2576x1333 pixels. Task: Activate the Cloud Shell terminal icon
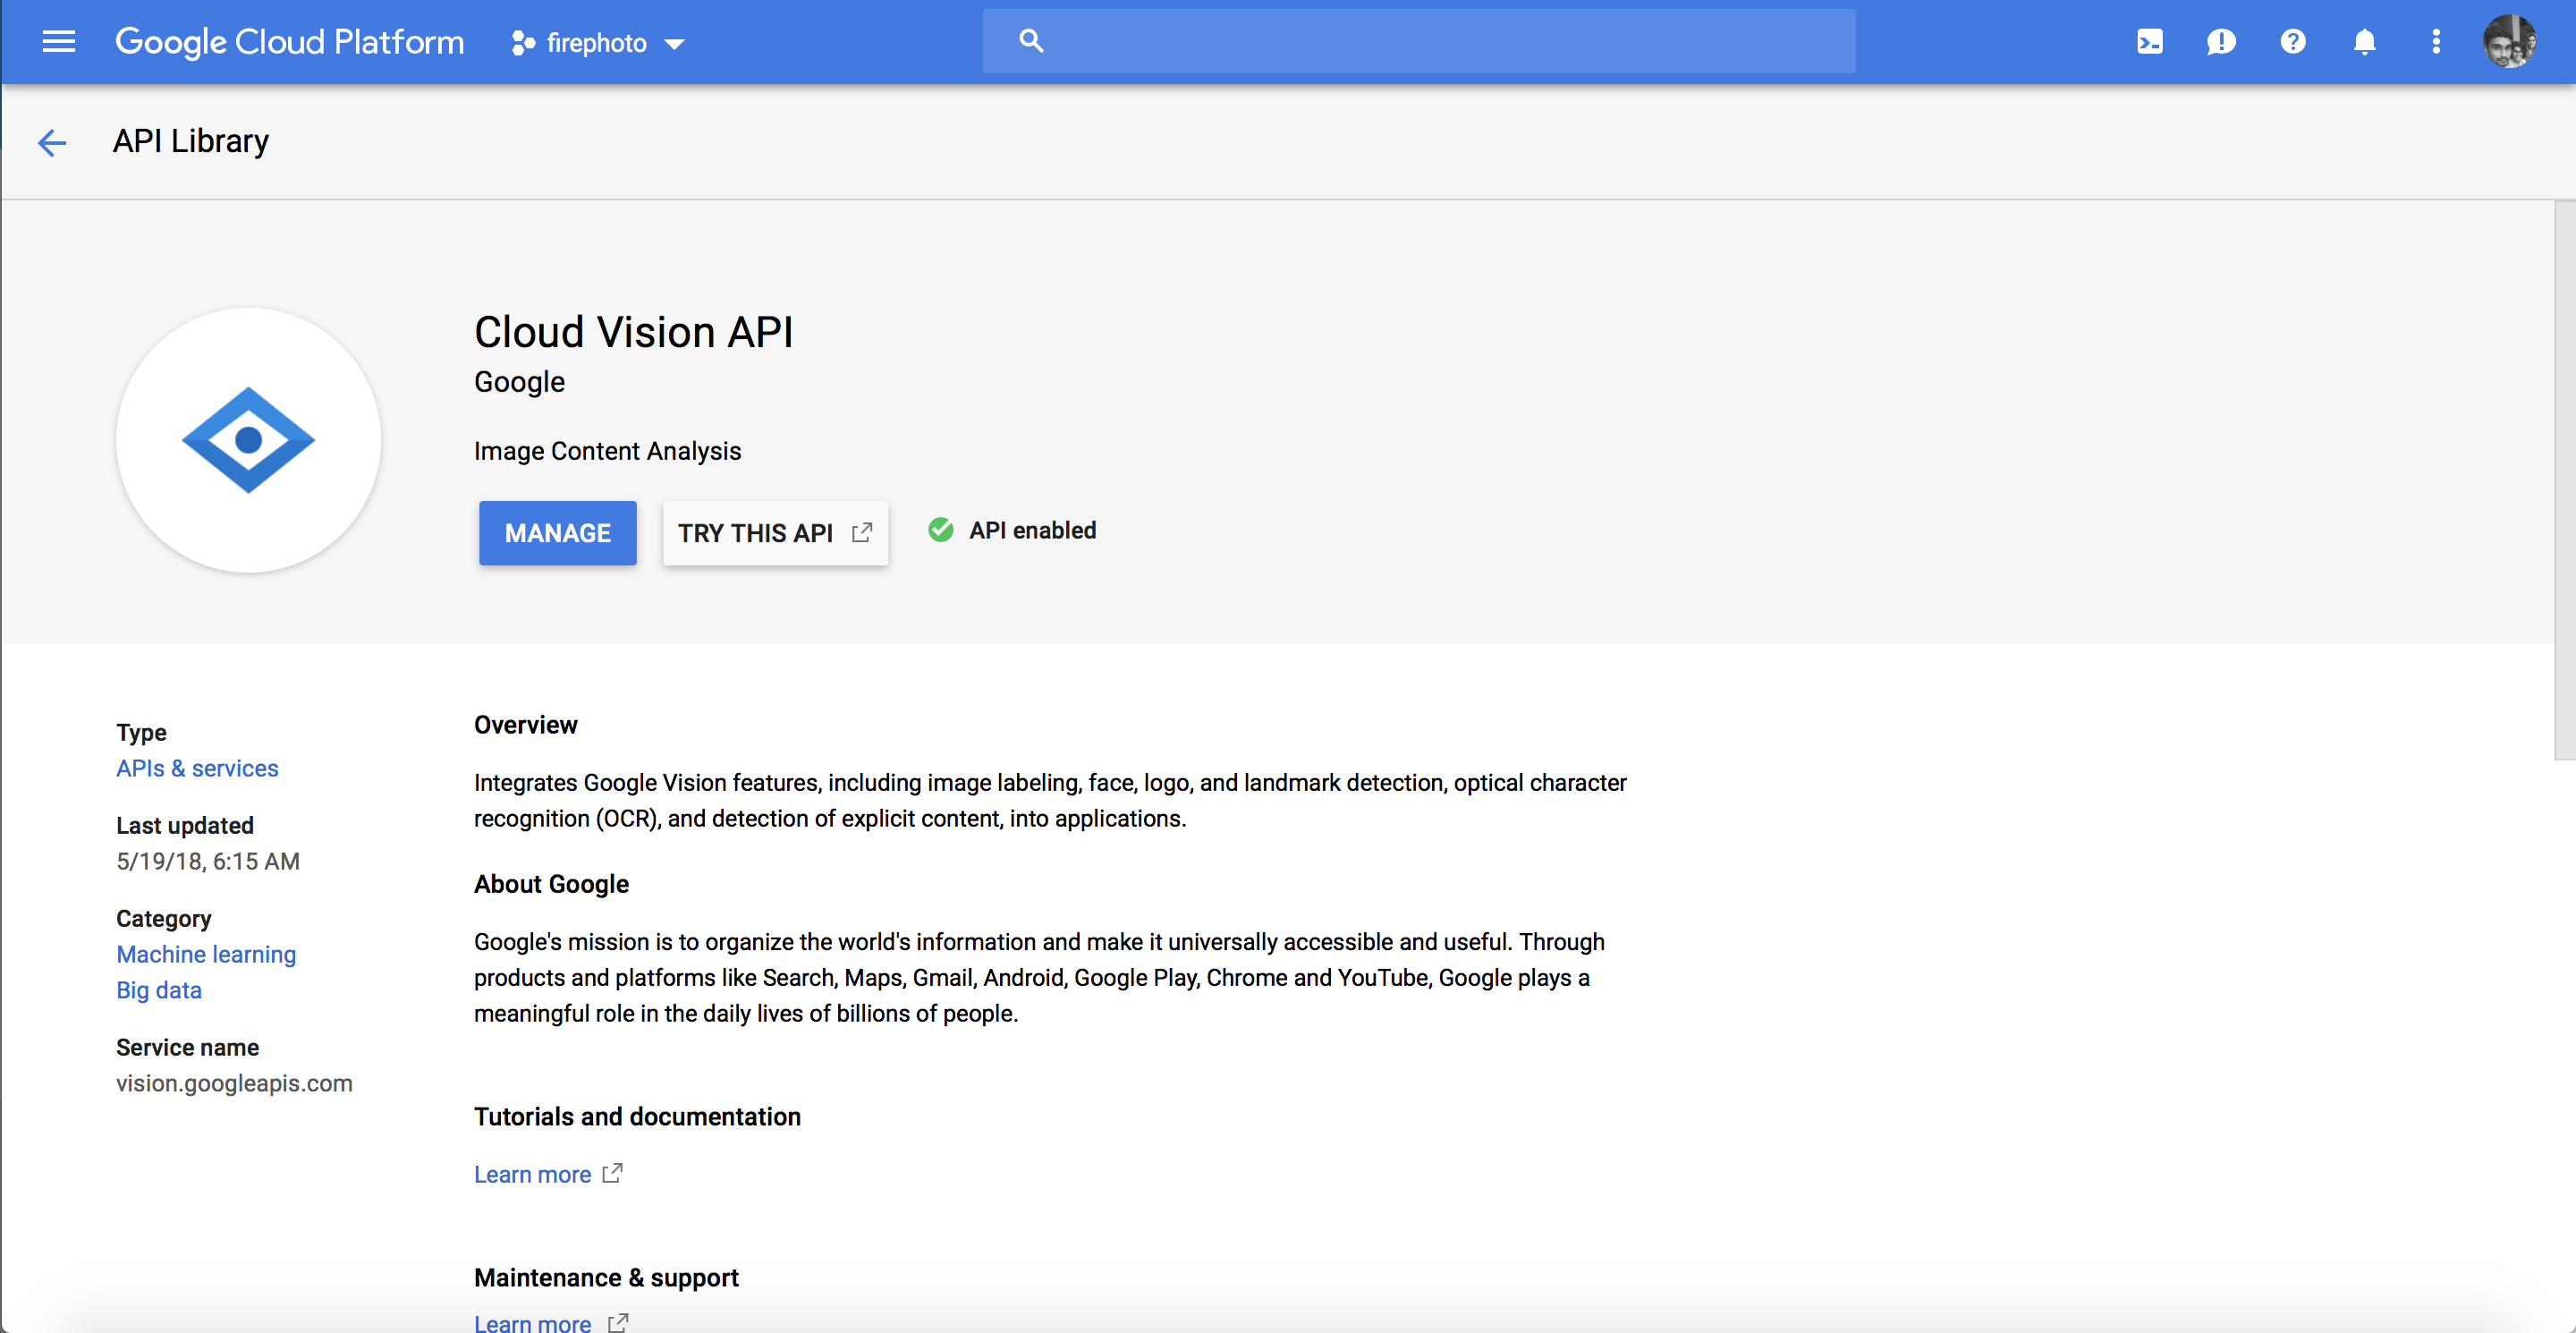click(2150, 42)
